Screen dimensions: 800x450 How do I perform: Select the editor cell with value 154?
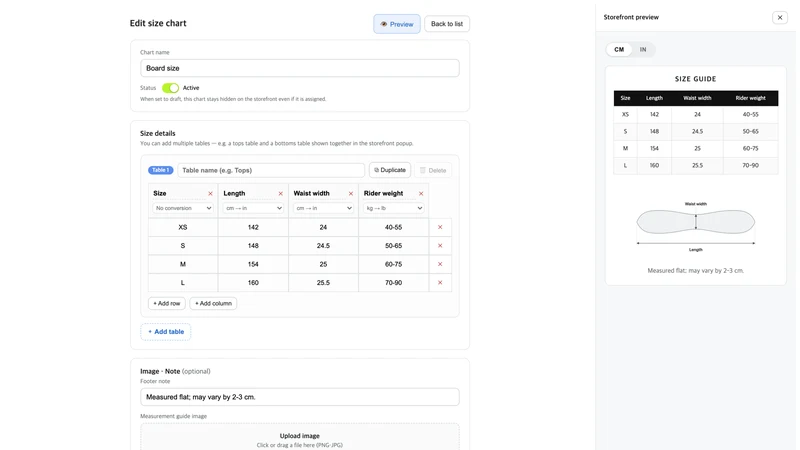pyautogui.click(x=253, y=264)
